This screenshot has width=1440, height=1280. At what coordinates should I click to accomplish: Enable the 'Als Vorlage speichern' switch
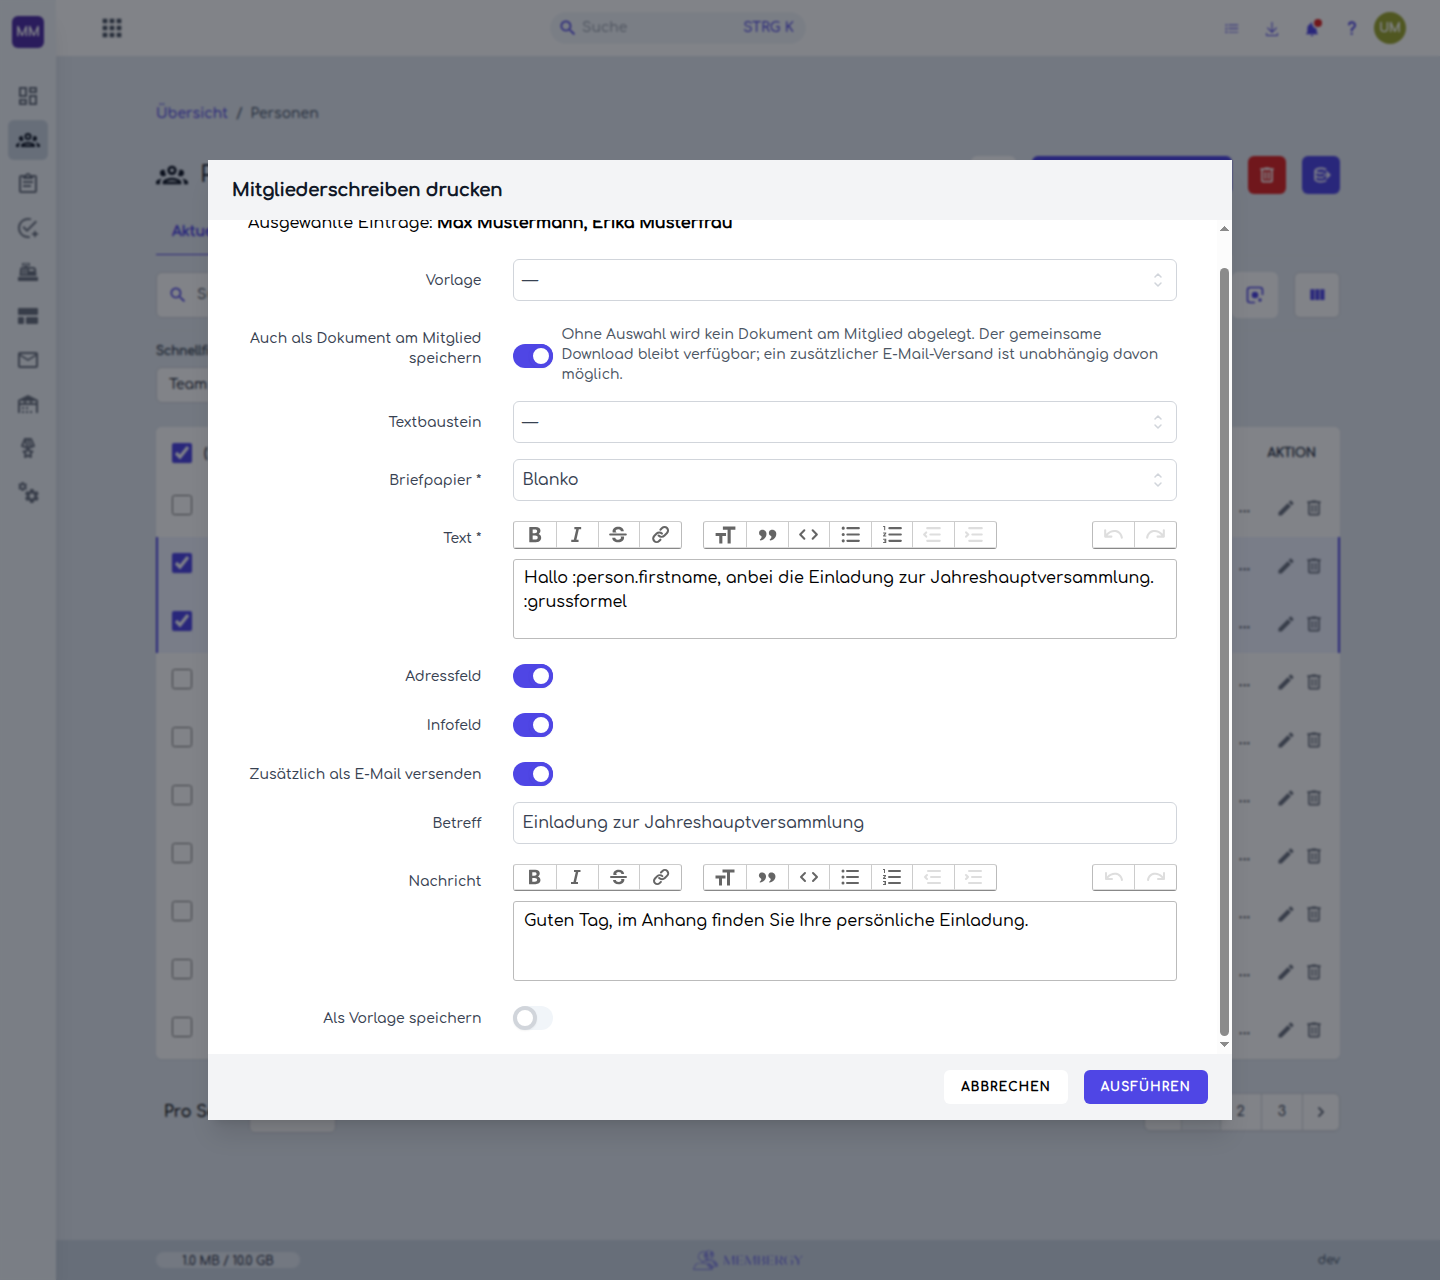click(x=533, y=1018)
